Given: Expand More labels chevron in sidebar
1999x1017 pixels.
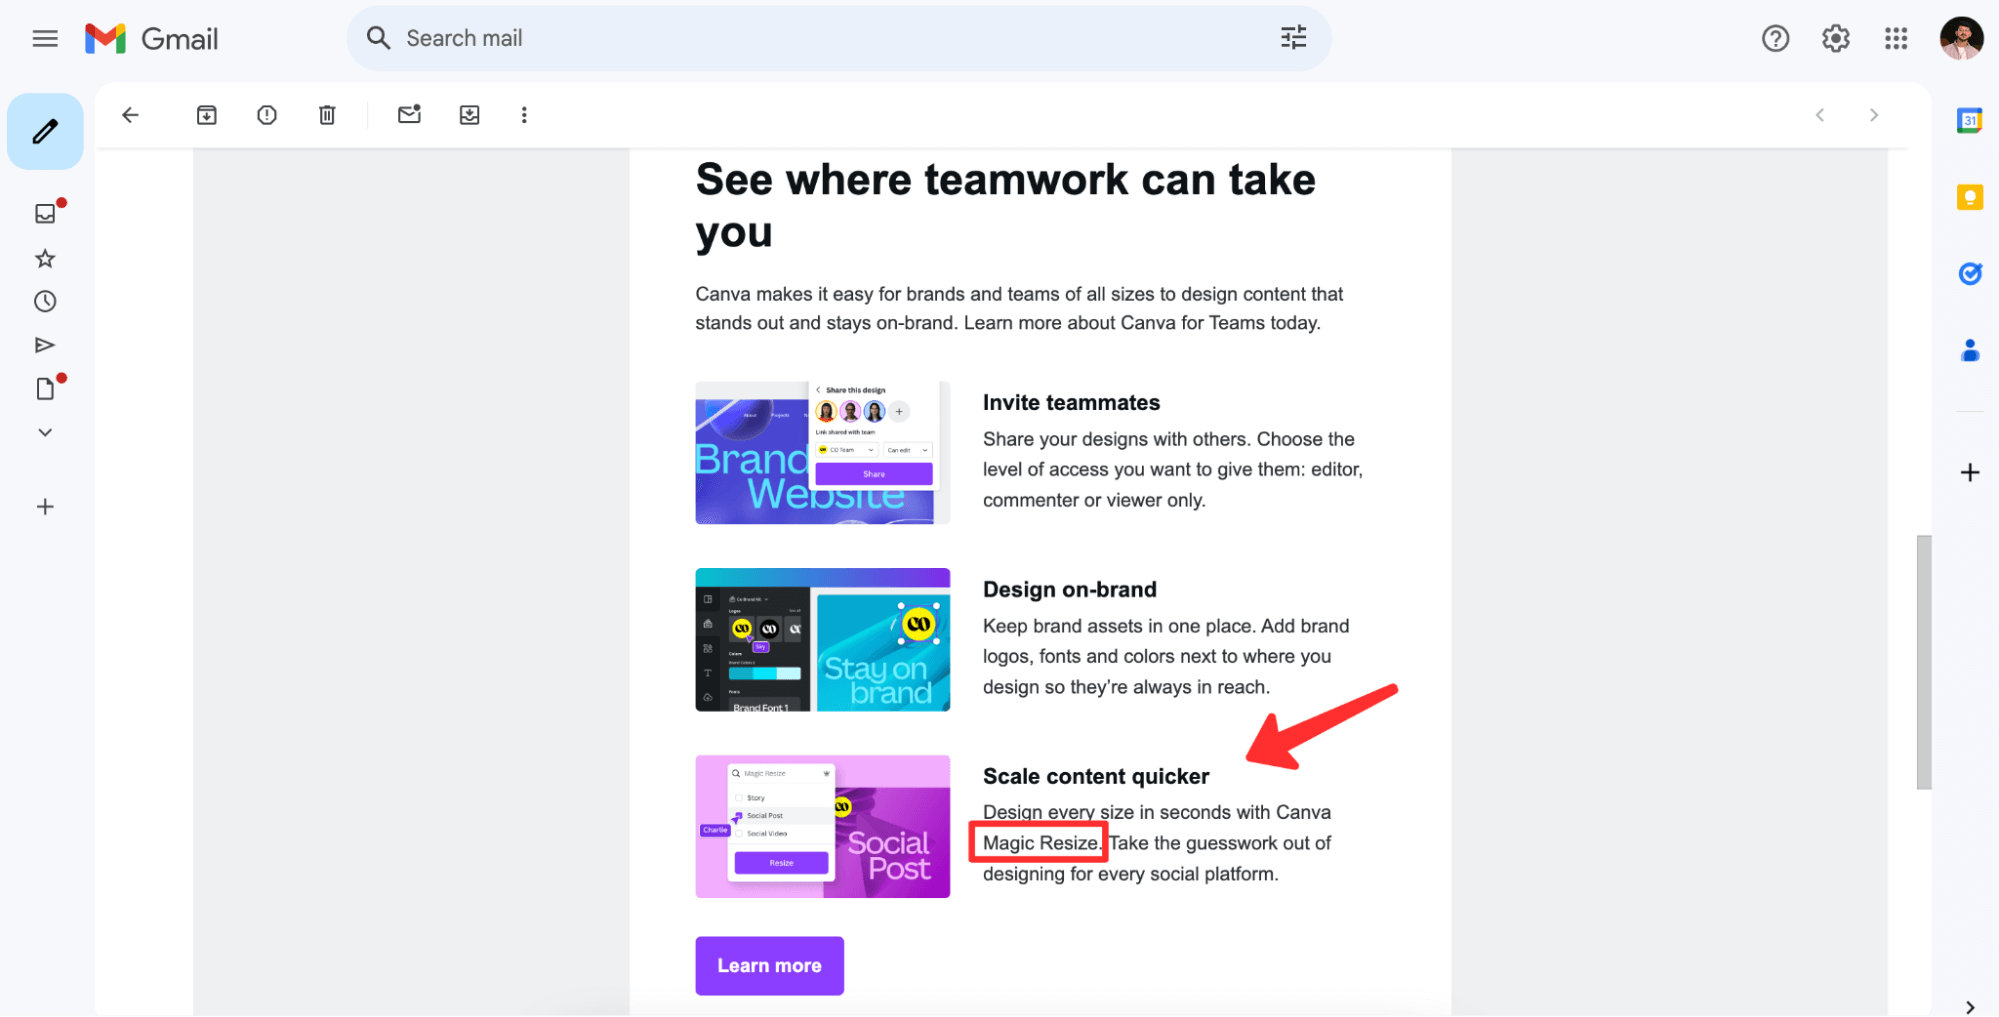Looking at the screenshot, I should (x=45, y=433).
